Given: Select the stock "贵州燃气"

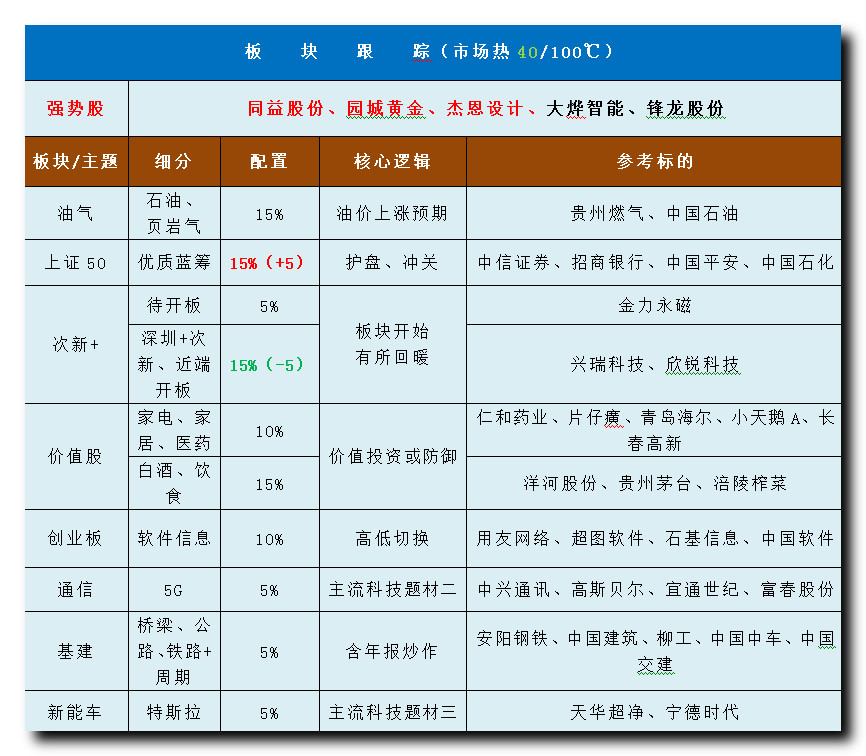Looking at the screenshot, I should (607, 213).
